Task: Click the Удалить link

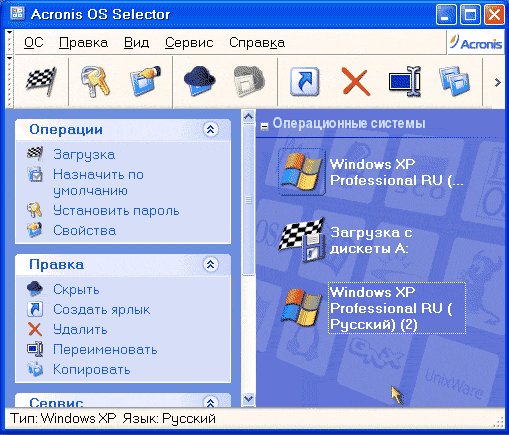Action: pyautogui.click(x=80, y=330)
